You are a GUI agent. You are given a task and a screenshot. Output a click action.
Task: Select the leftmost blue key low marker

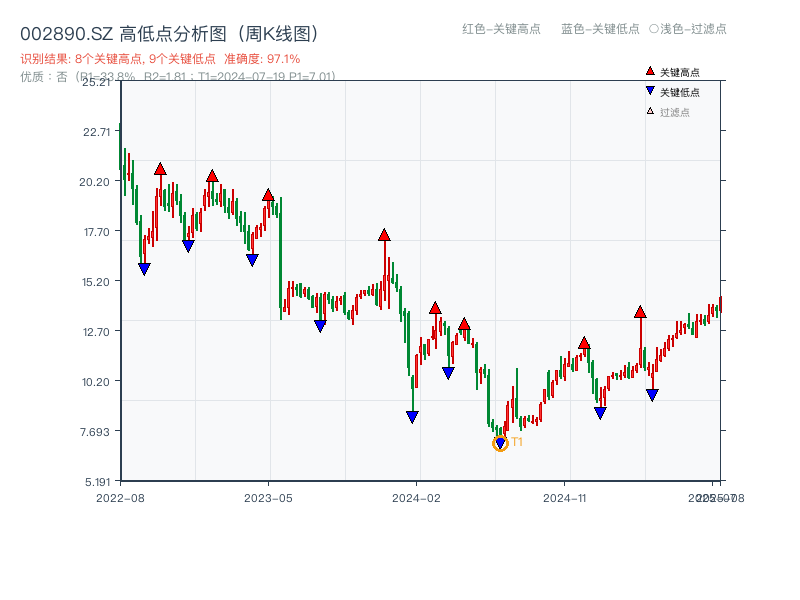[144, 269]
